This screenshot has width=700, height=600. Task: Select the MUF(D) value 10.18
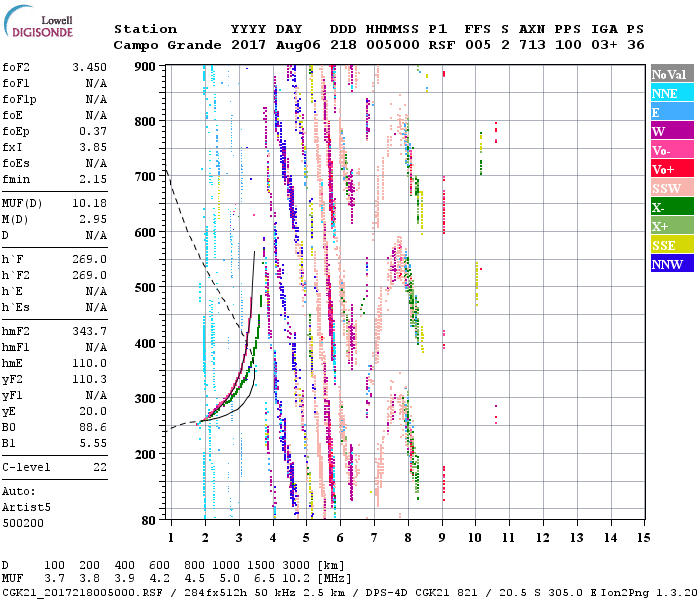click(x=89, y=203)
